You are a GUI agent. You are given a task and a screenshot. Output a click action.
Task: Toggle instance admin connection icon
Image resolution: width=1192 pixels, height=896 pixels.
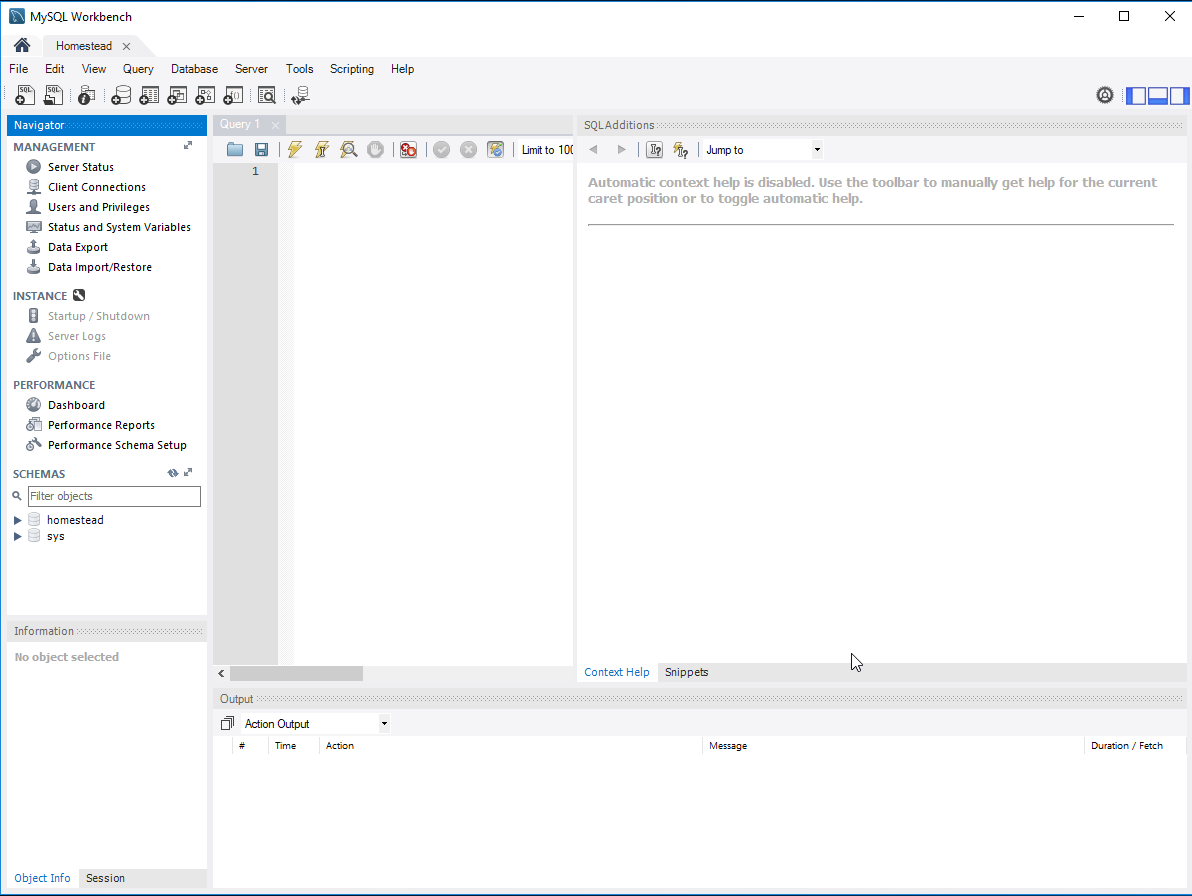point(79,295)
